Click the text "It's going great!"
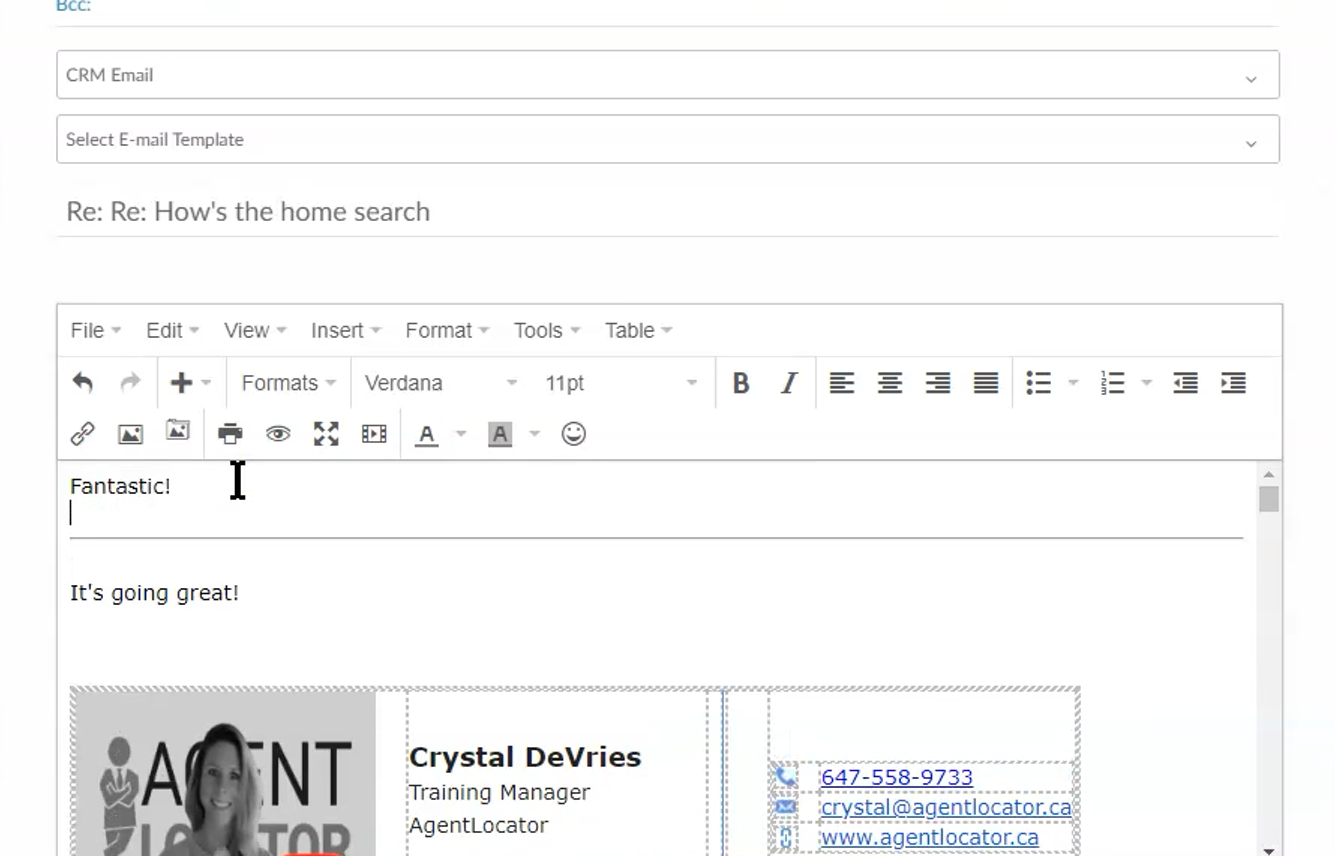The width and height of the screenshot is (1335, 856). (x=154, y=593)
